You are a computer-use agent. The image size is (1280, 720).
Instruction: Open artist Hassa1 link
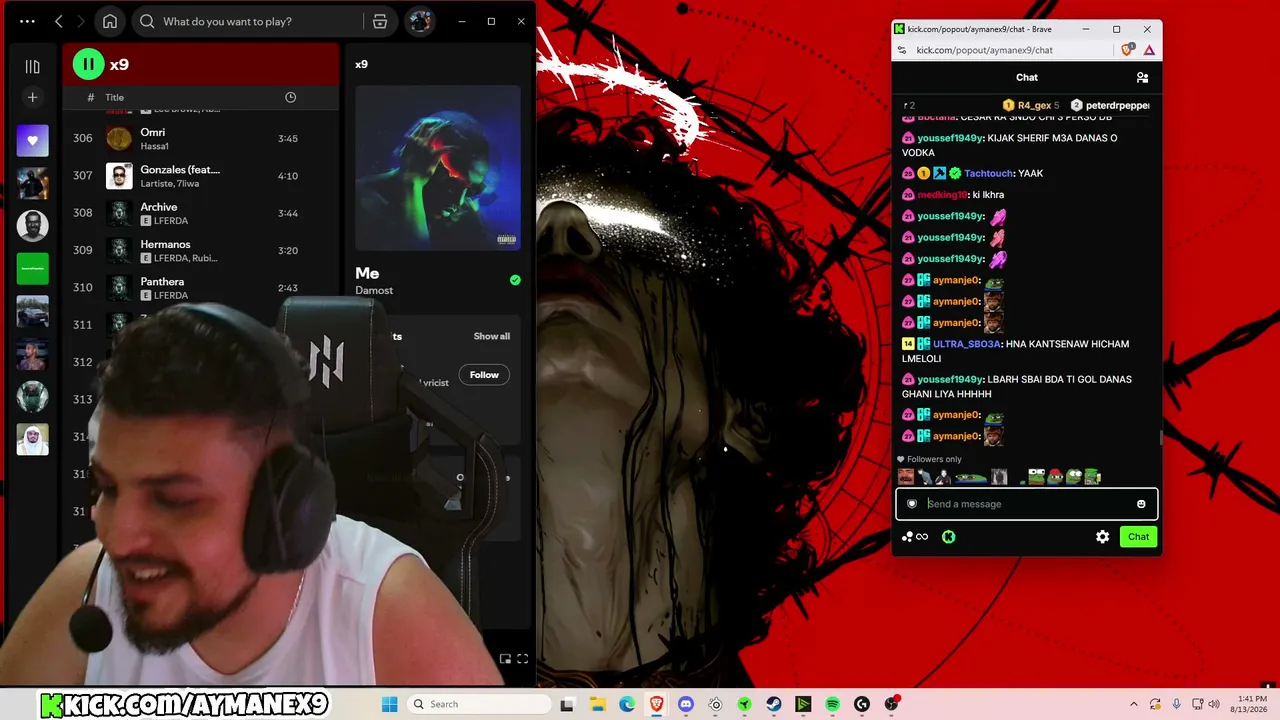(154, 146)
